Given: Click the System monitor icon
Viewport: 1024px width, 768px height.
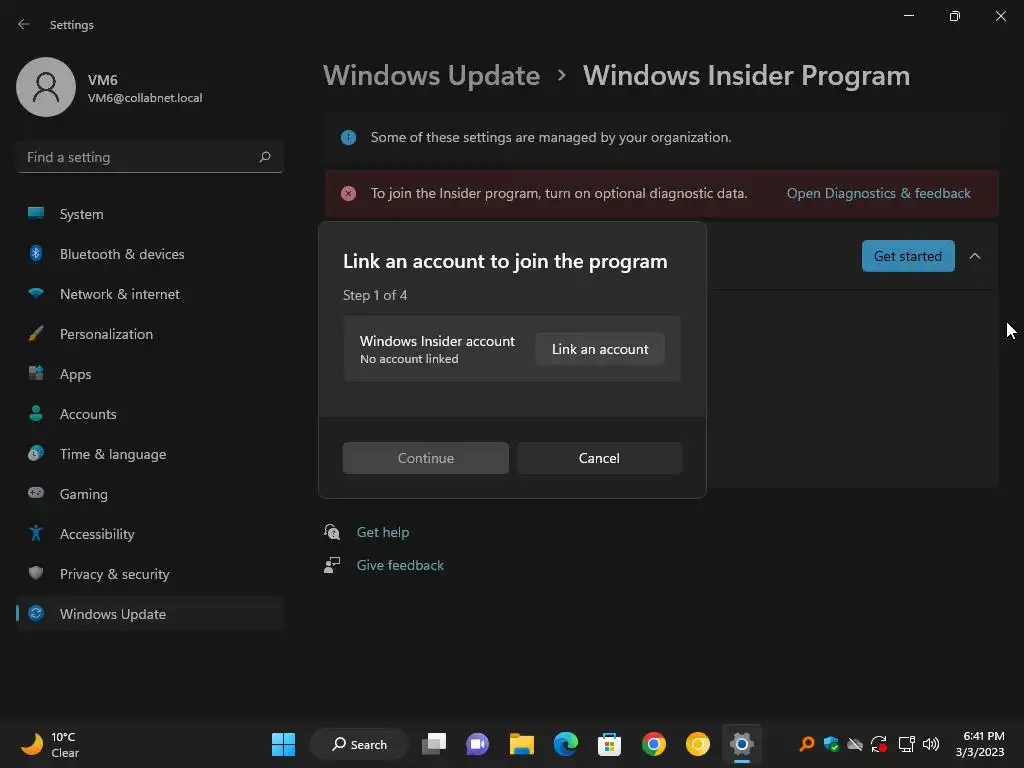Looking at the screenshot, I should pos(36,213).
